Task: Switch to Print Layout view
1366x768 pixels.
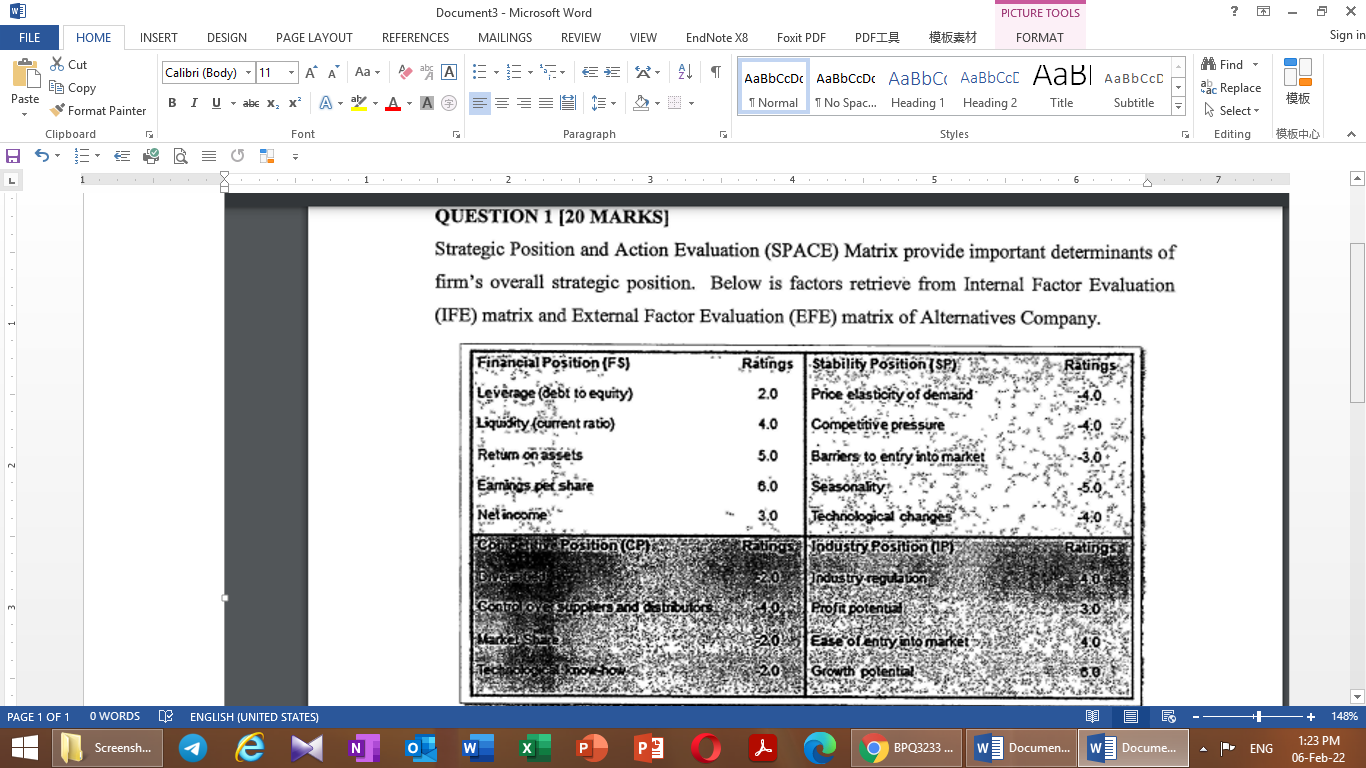Action: pyautogui.click(x=1130, y=717)
